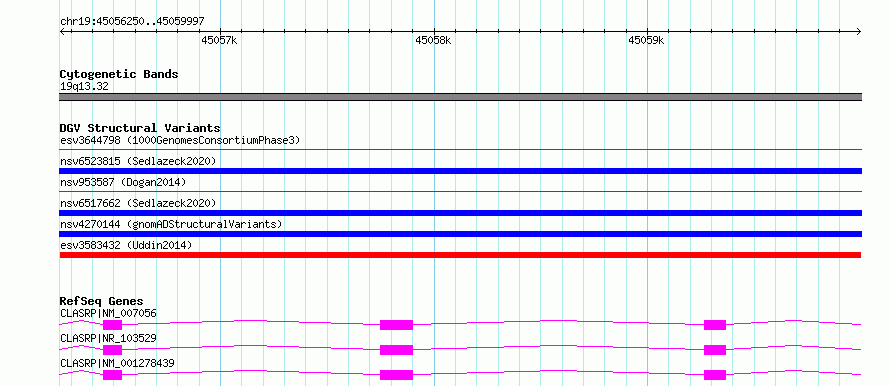The height and width of the screenshot is (386, 890).
Task: Open variant esv3583432 (Uddin2014) label
Action: pyautogui.click(x=126, y=245)
